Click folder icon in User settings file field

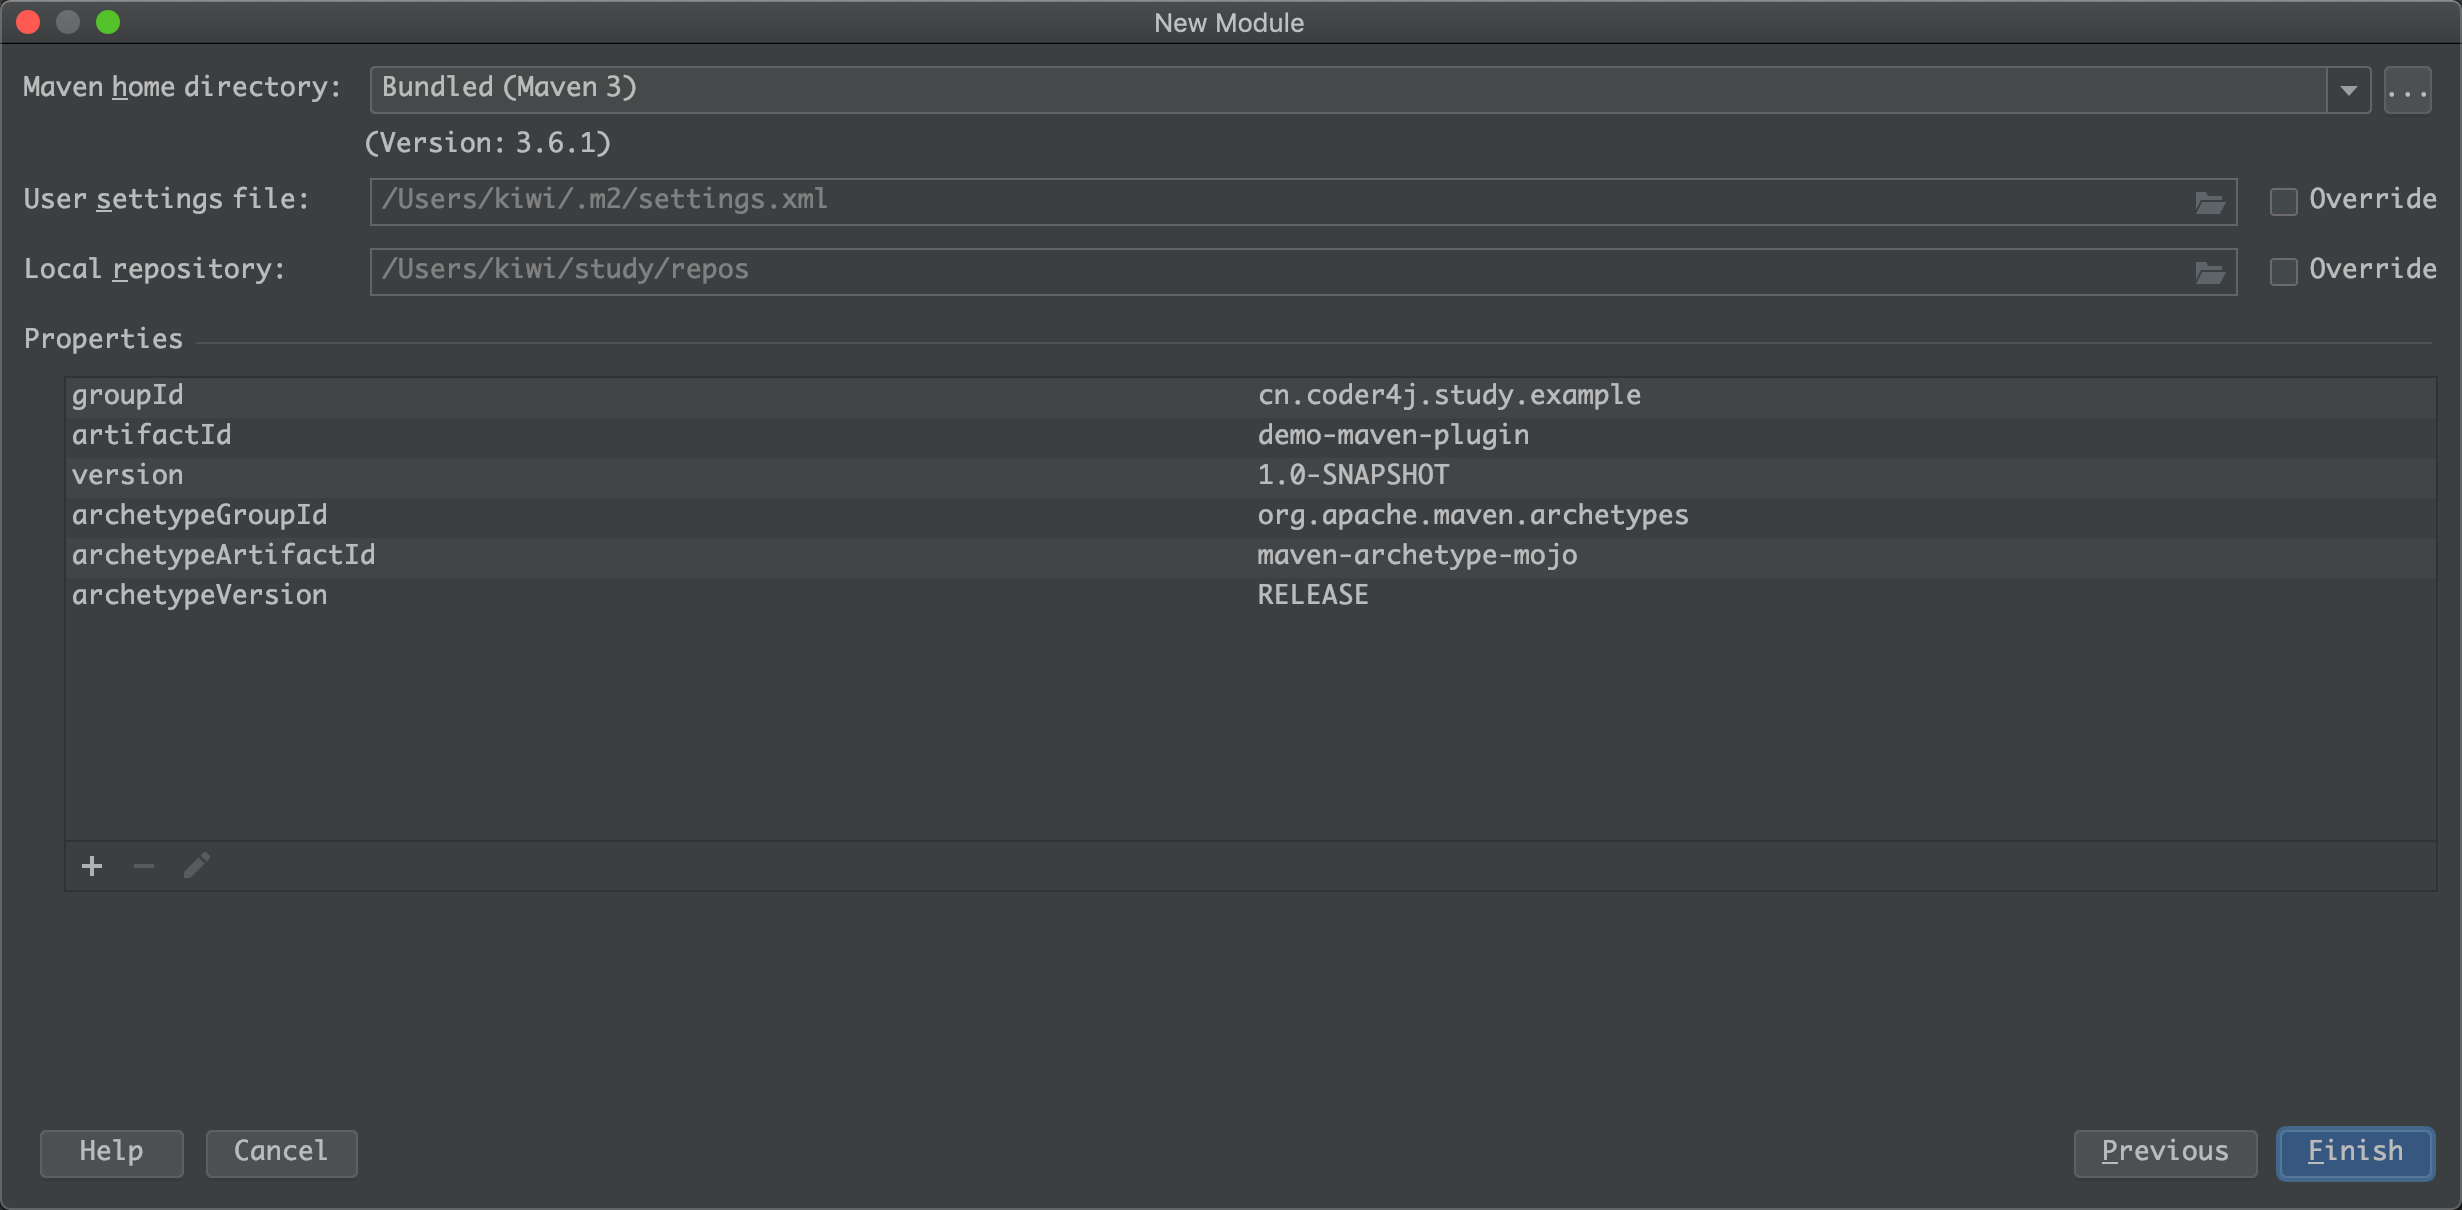pos(2209,203)
